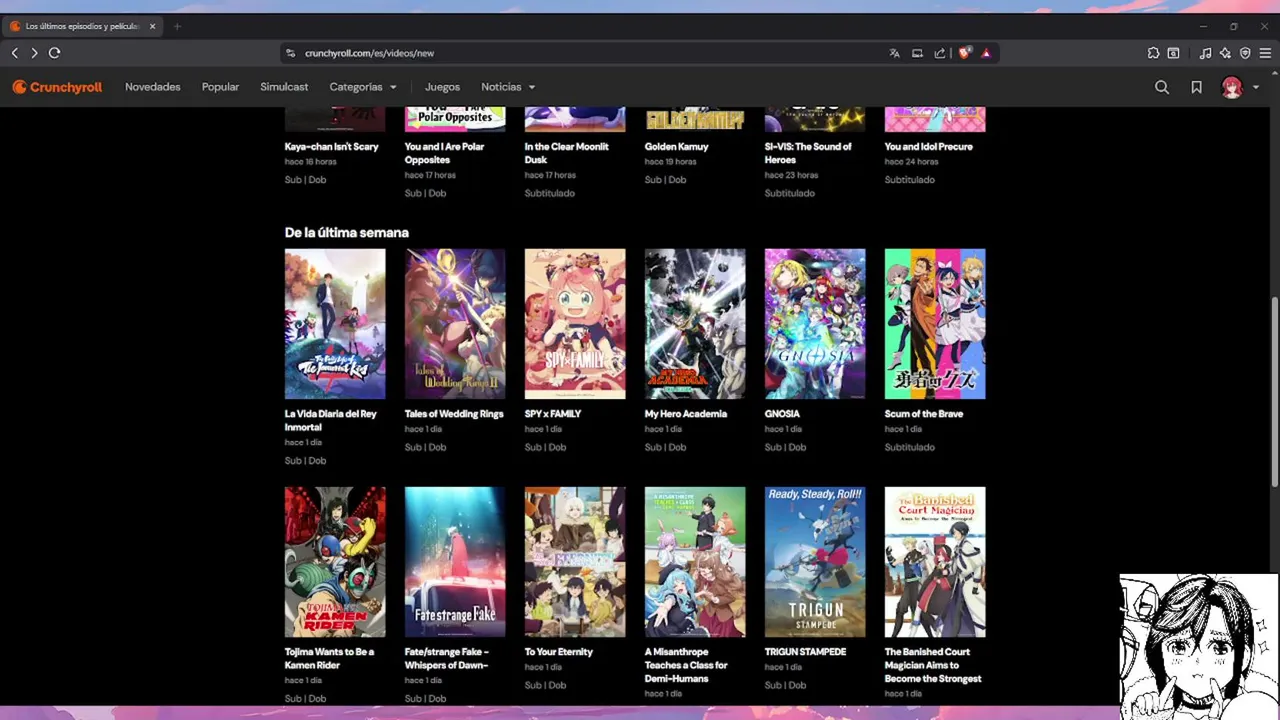Image resolution: width=1280 pixels, height=720 pixels.
Task: Click the translate page icon
Action: click(x=894, y=53)
